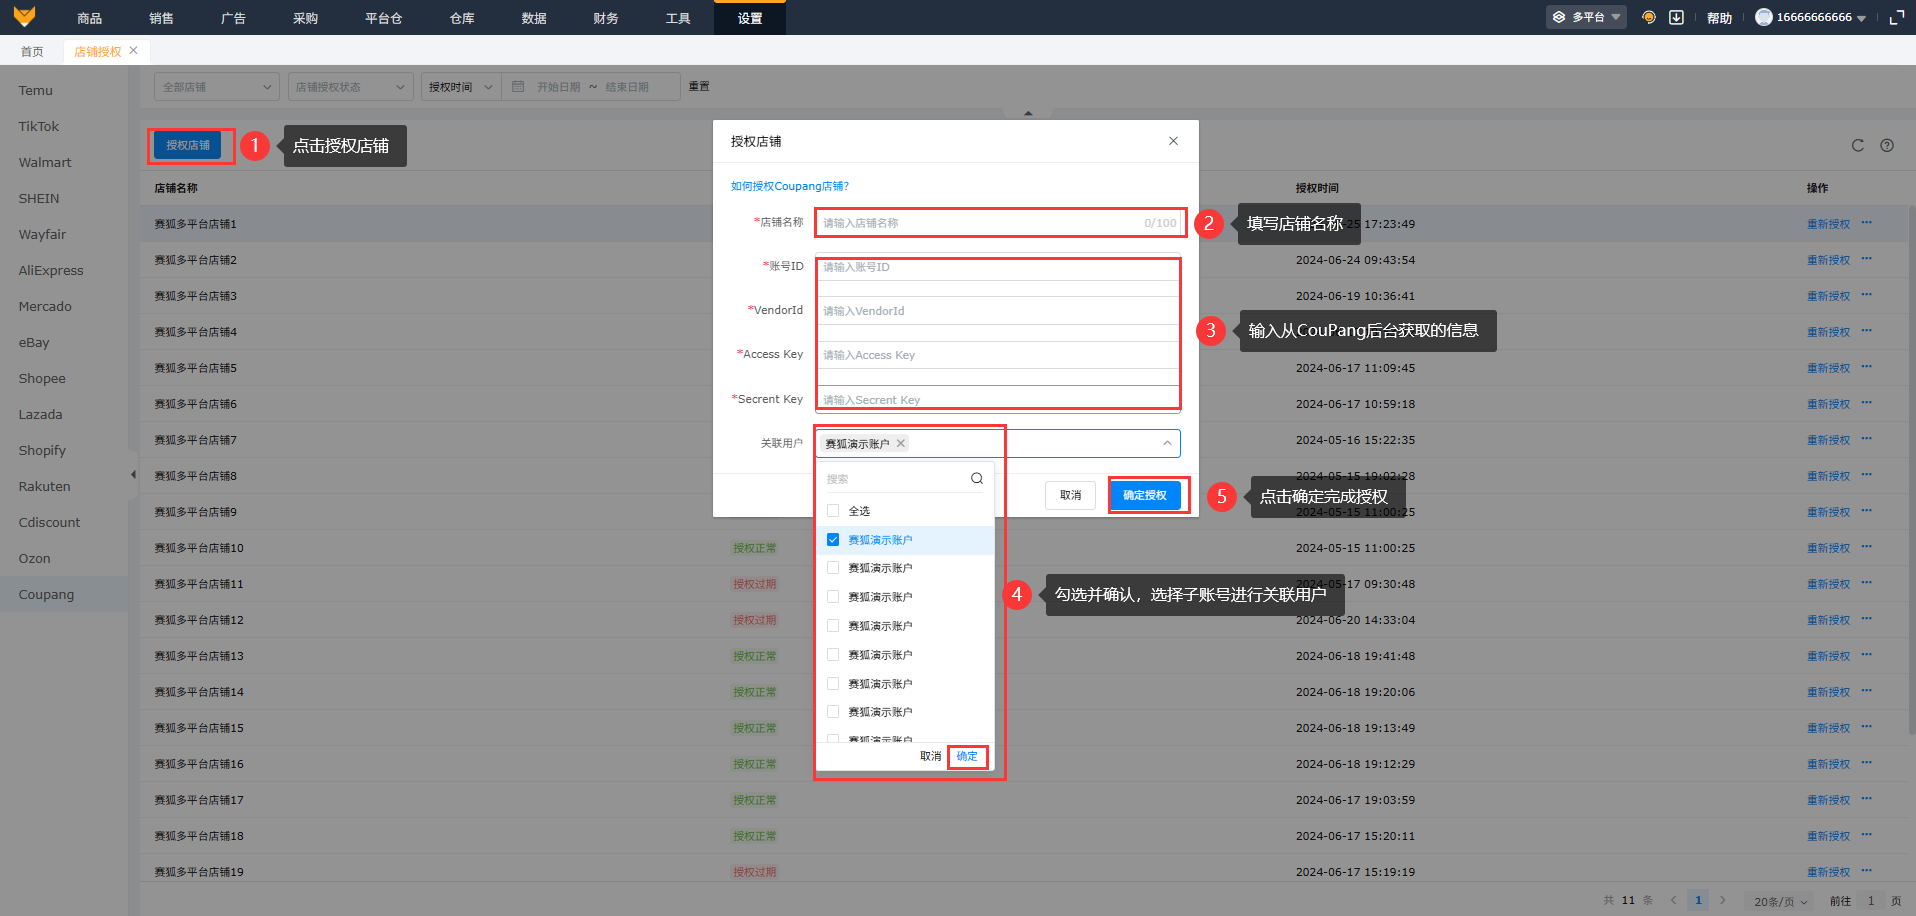Open more actions for row 赛狐多平台店铺2
The image size is (1916, 916).
pos(1866,259)
